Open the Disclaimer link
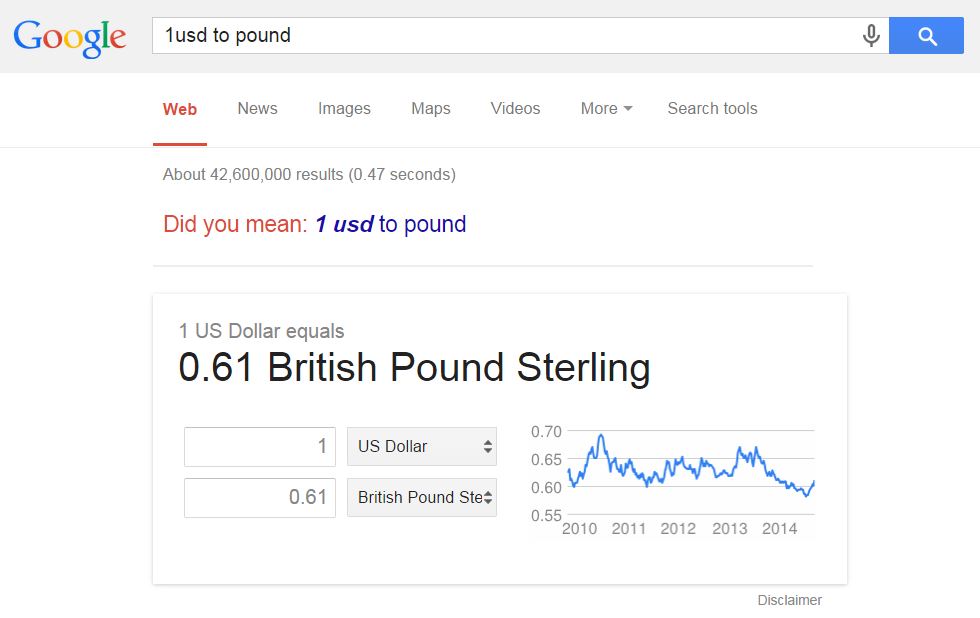The width and height of the screenshot is (980, 618). click(789, 600)
